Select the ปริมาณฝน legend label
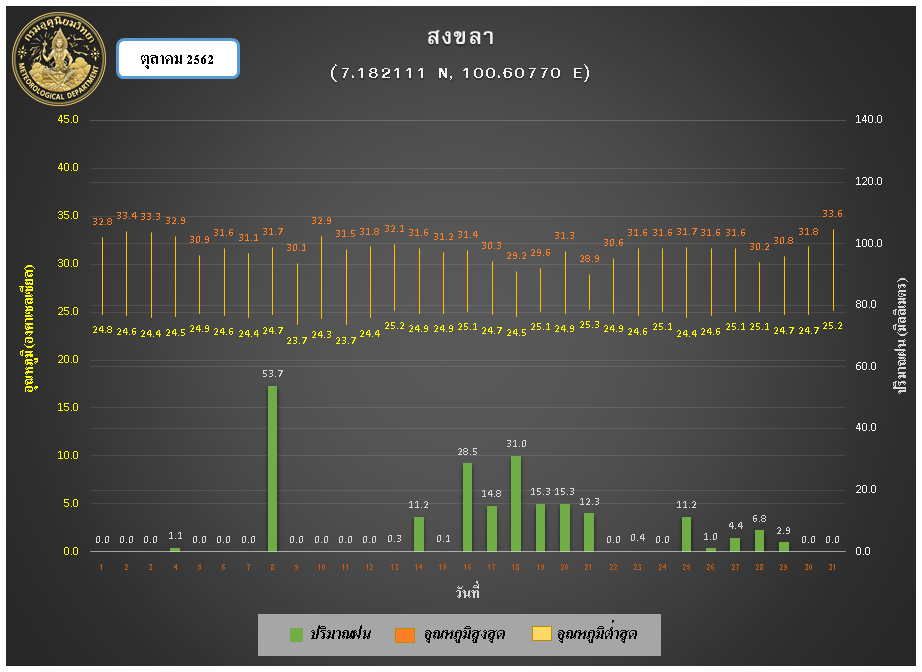Viewport: 922px width, 672px height. click(x=340, y=634)
